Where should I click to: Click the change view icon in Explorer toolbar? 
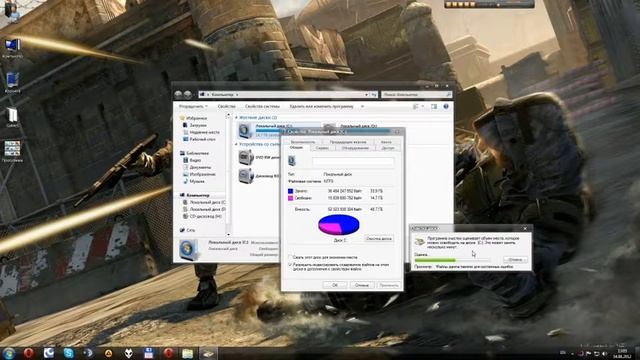416,107
